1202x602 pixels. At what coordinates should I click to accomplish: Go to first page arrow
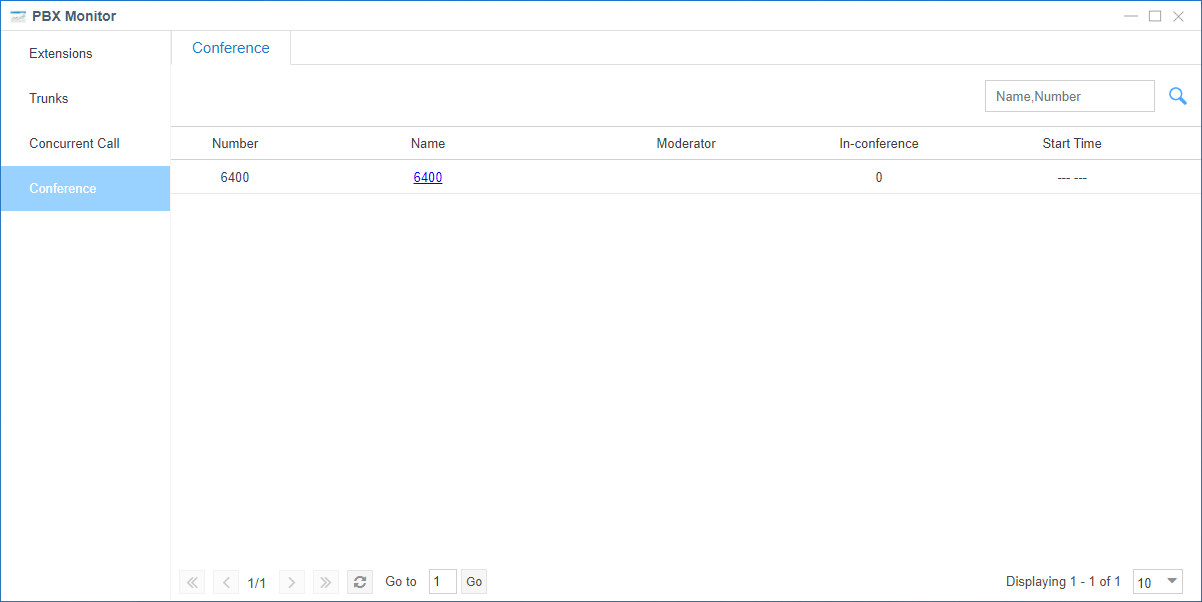[192, 582]
